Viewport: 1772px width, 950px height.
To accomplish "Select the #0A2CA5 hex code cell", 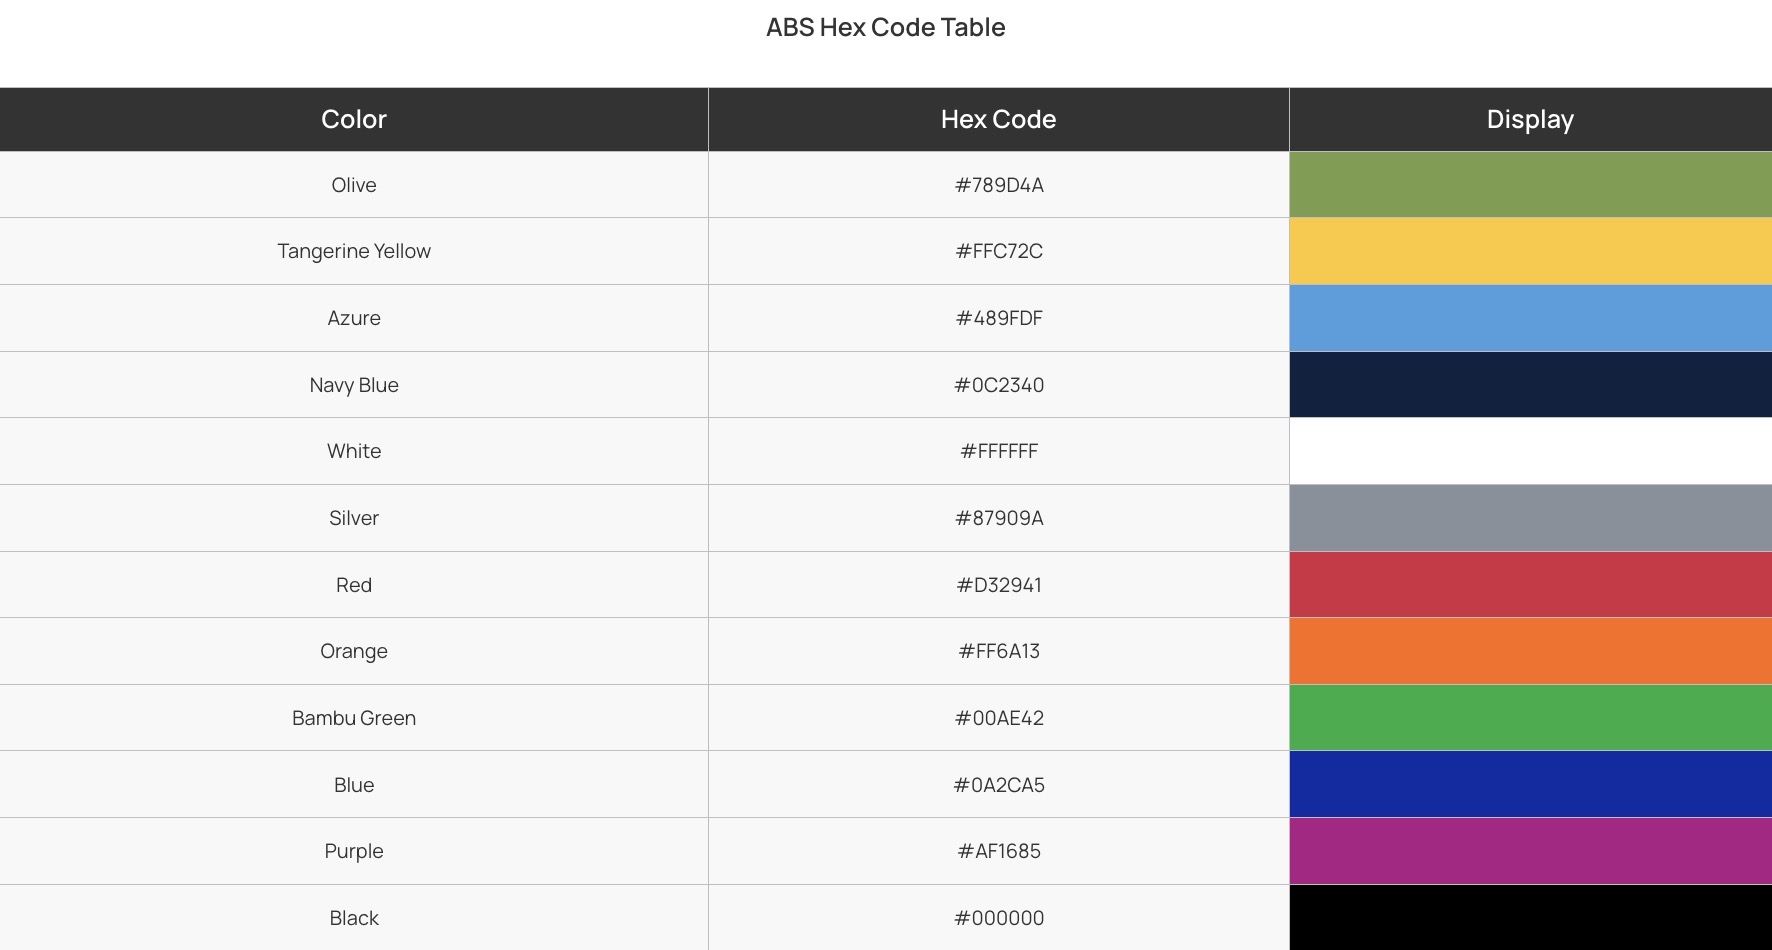I will [x=999, y=785].
